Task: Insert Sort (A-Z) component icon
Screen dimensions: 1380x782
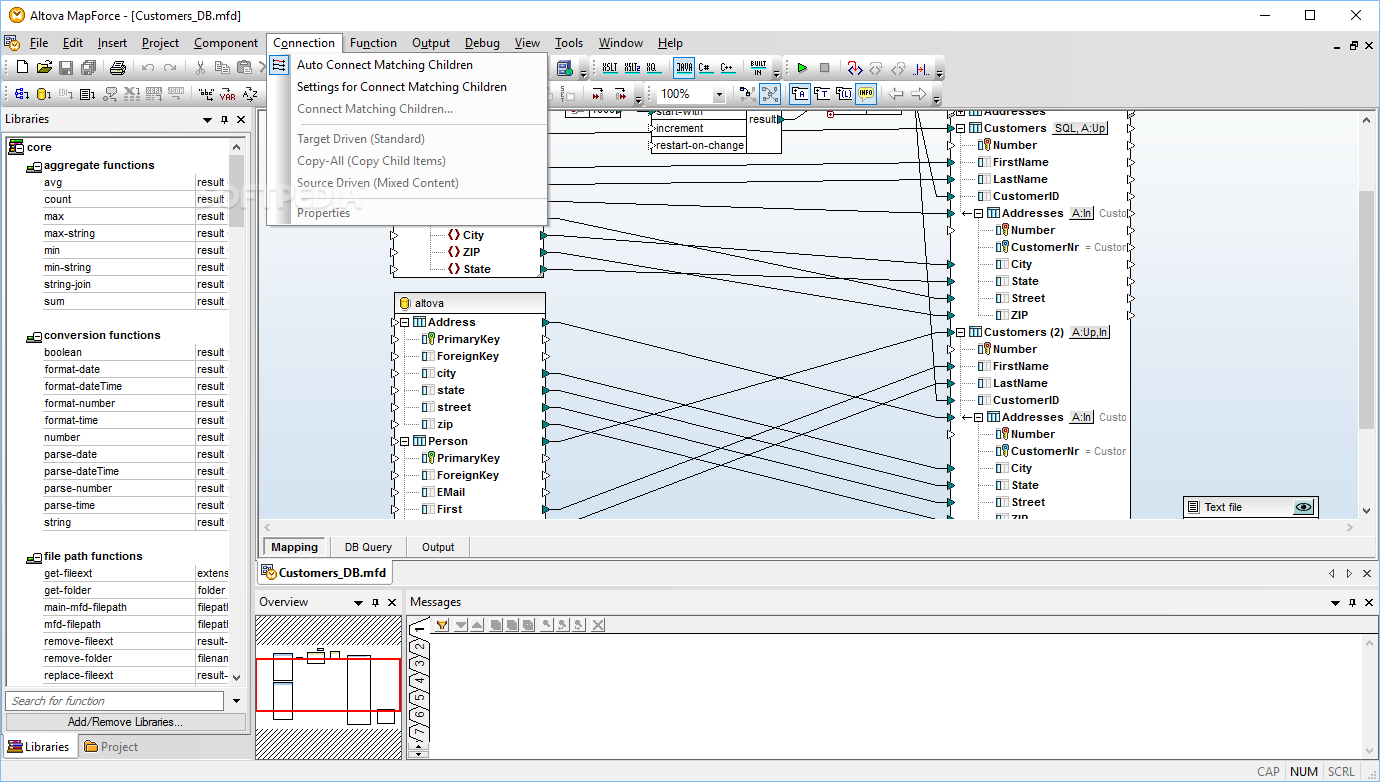Action: pyautogui.click(x=250, y=94)
